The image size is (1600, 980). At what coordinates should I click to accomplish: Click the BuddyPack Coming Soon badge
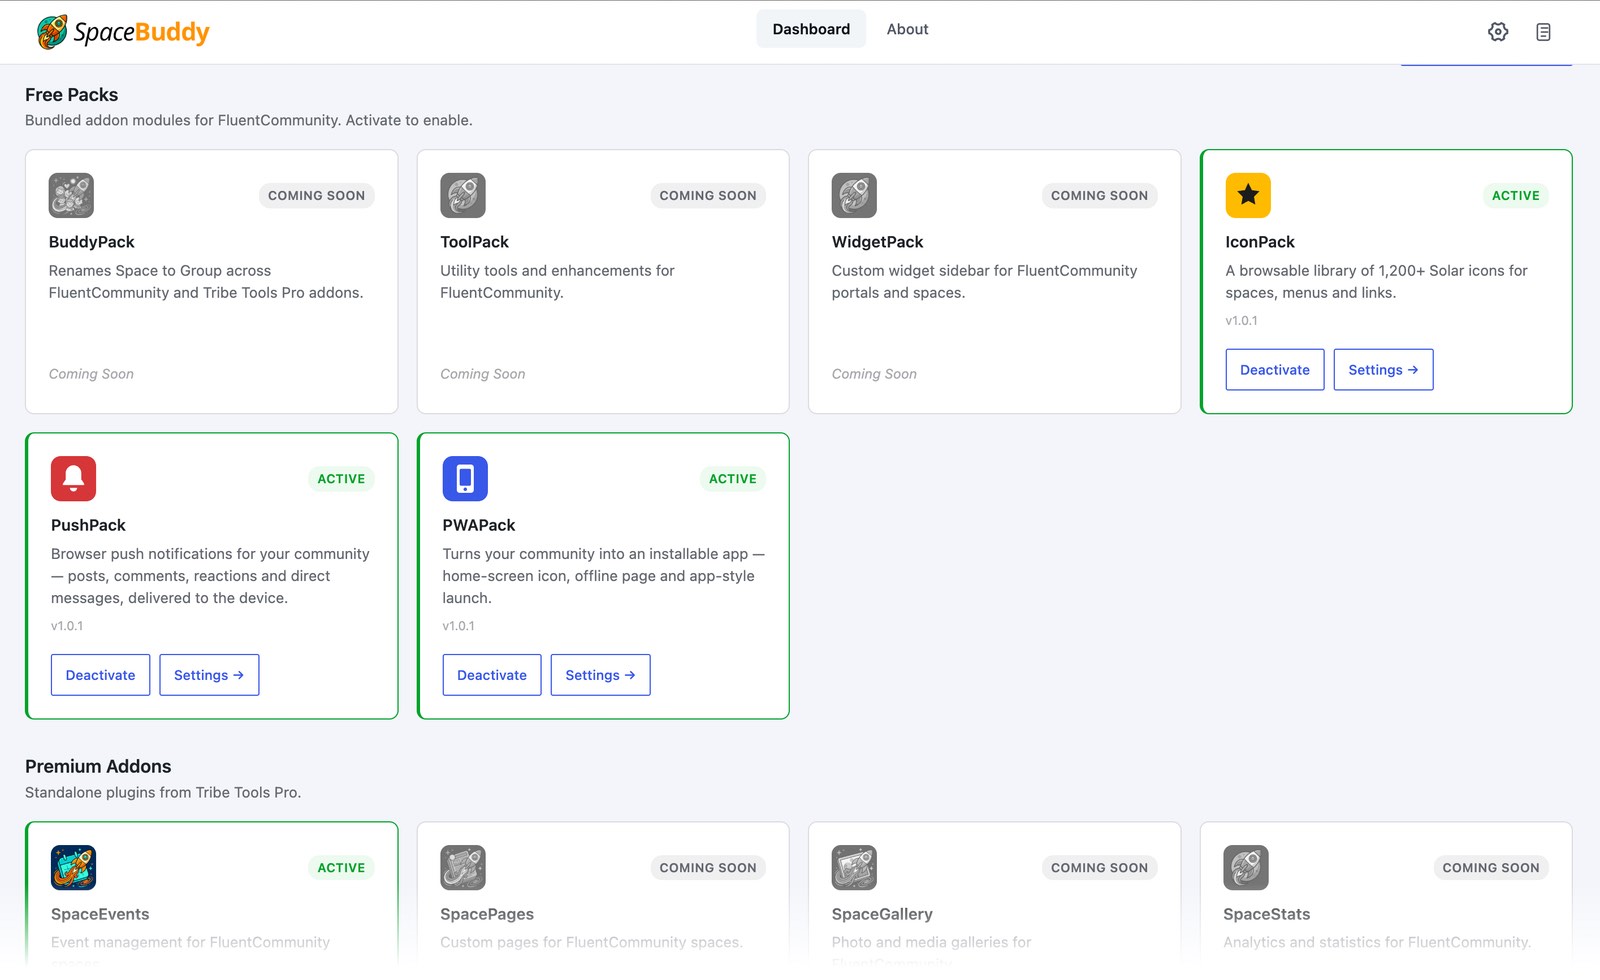tap(316, 196)
